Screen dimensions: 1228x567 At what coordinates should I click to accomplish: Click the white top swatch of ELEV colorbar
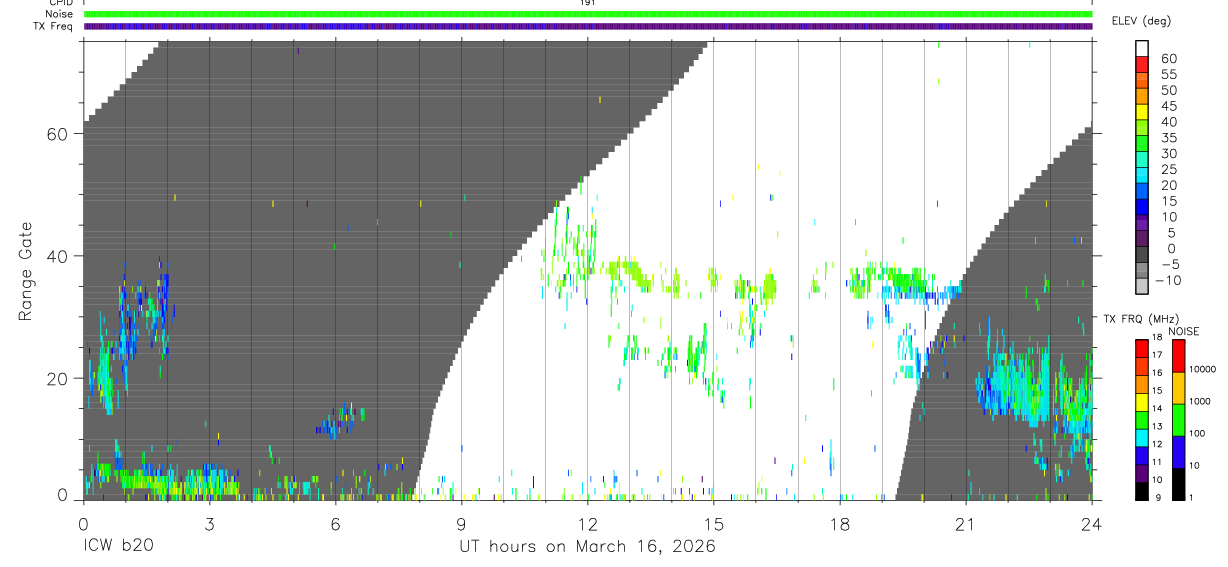1142,48
